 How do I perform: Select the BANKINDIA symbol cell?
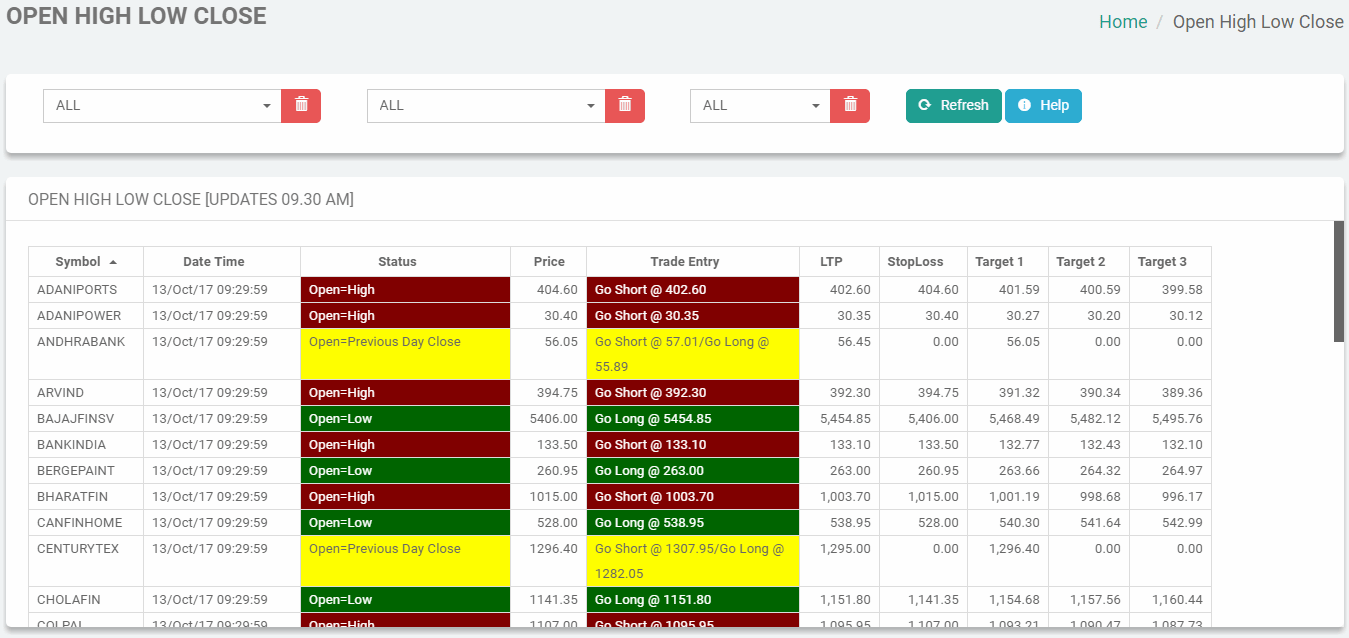(x=86, y=445)
